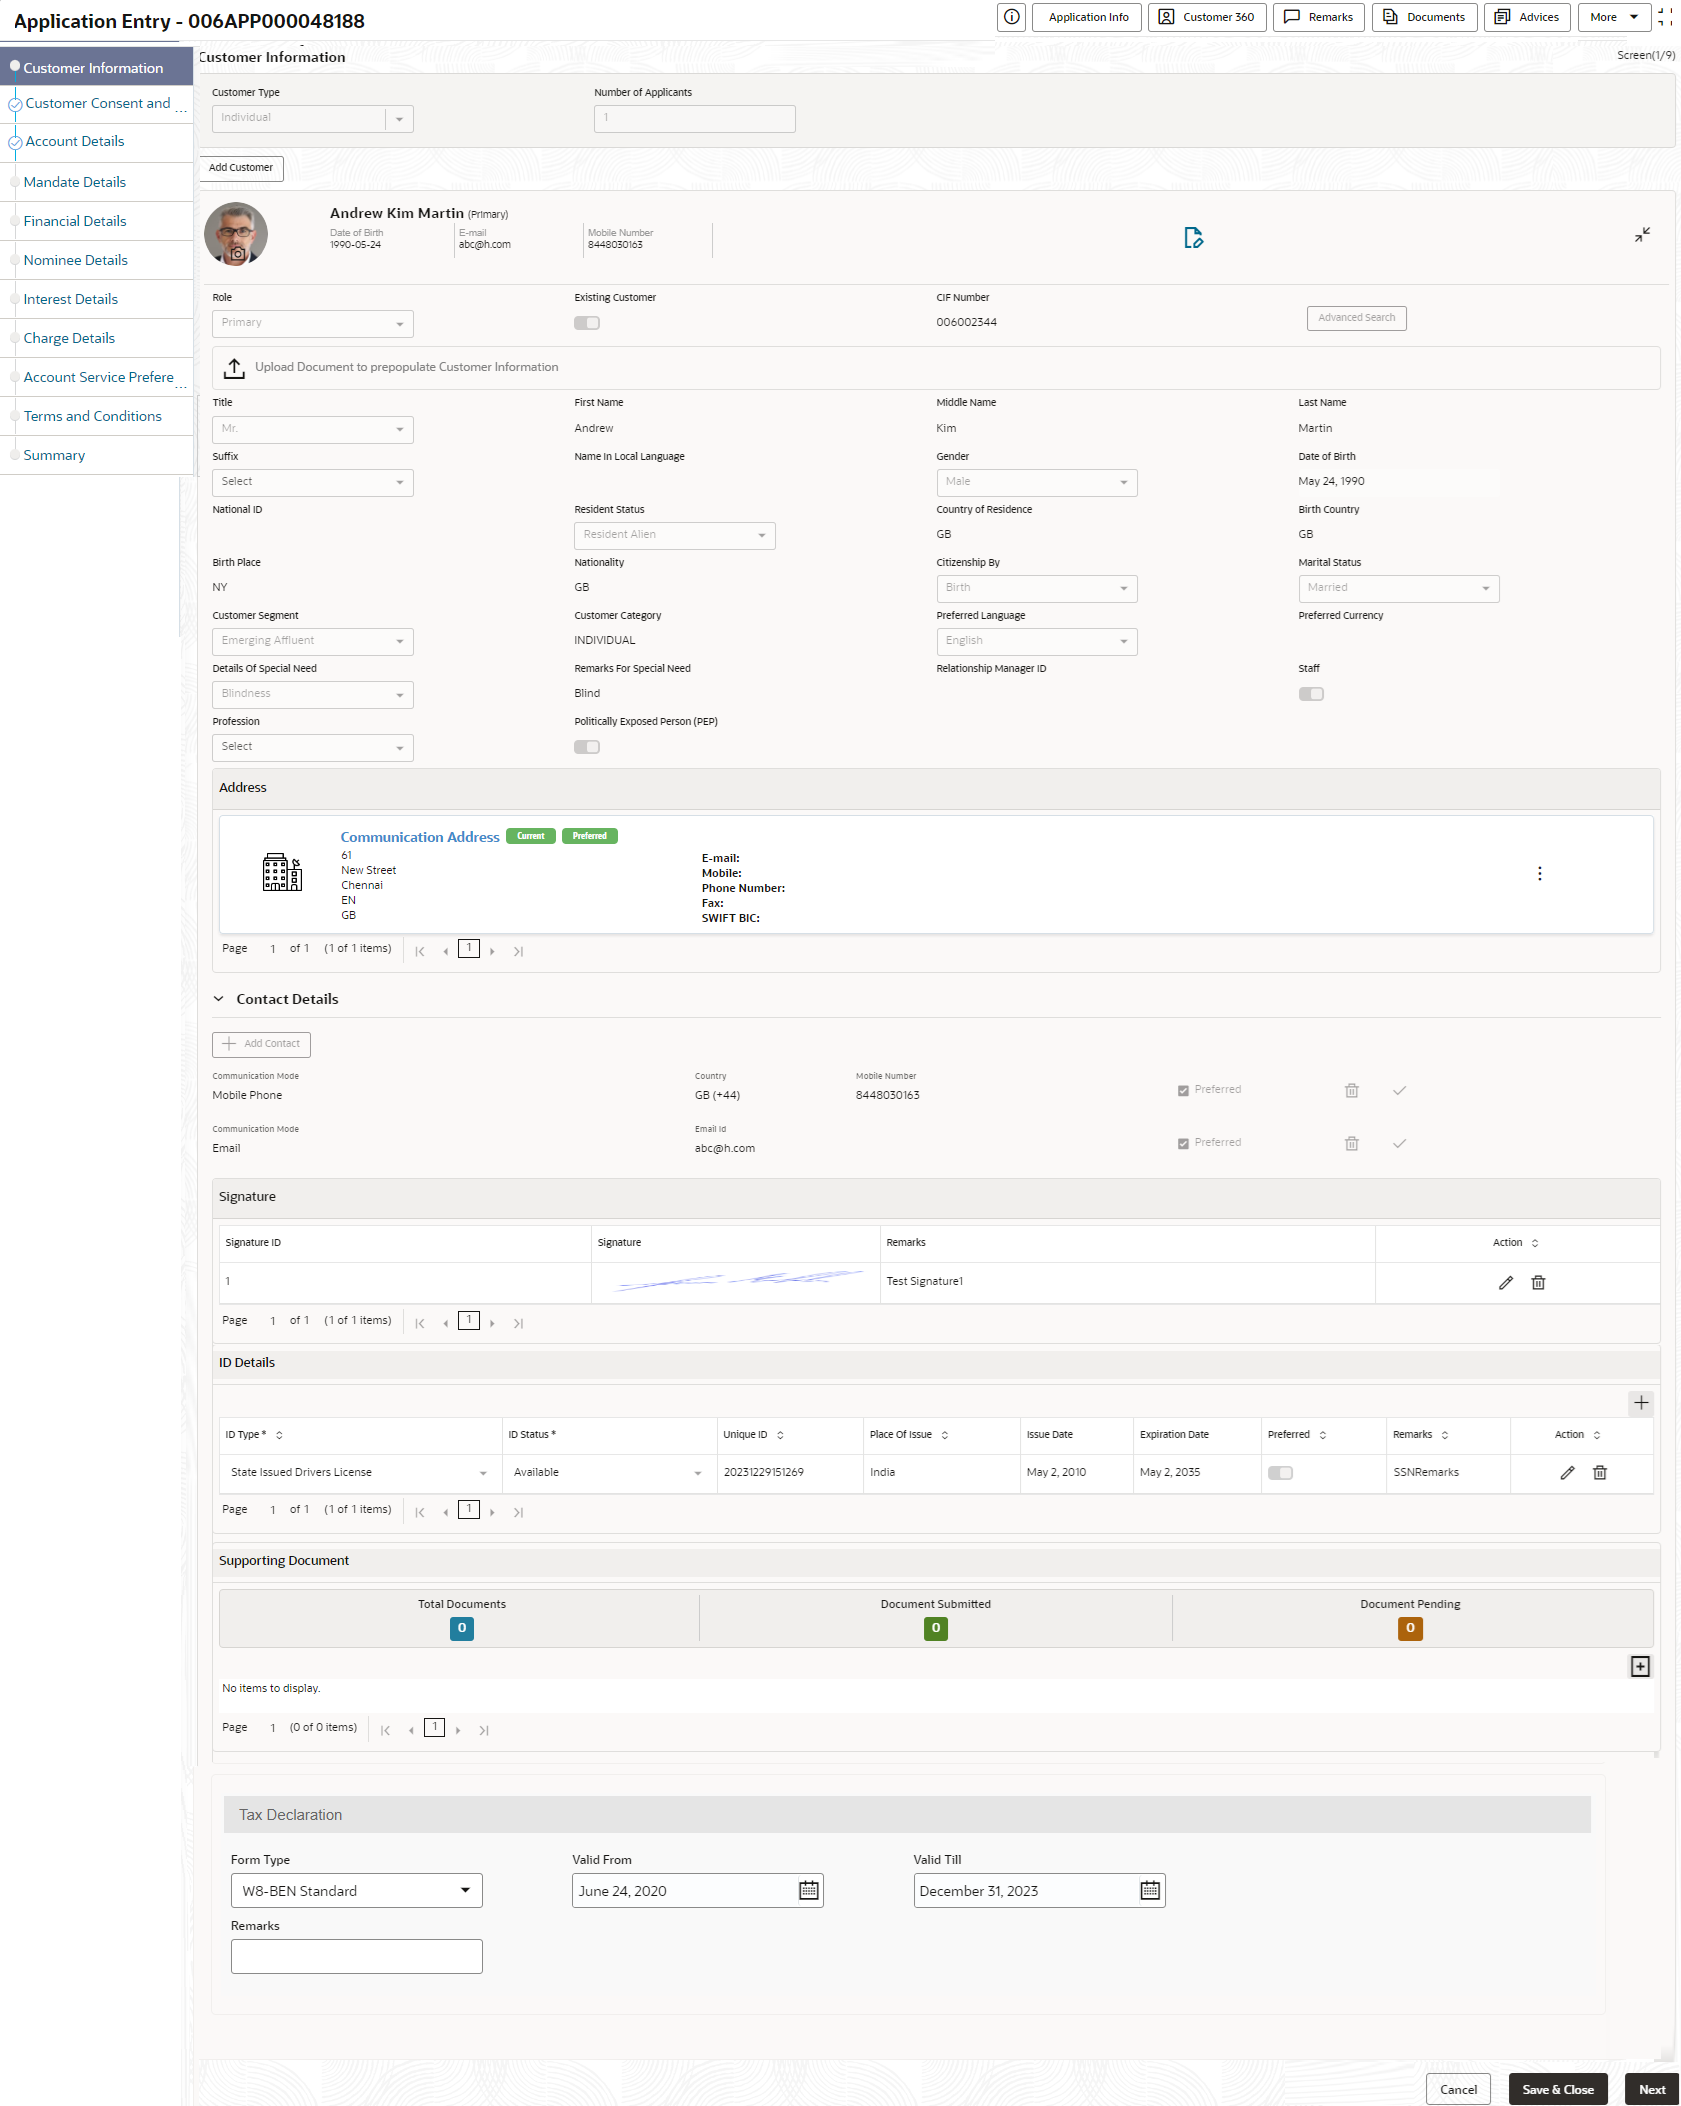Open the Documents header button

click(x=1424, y=17)
